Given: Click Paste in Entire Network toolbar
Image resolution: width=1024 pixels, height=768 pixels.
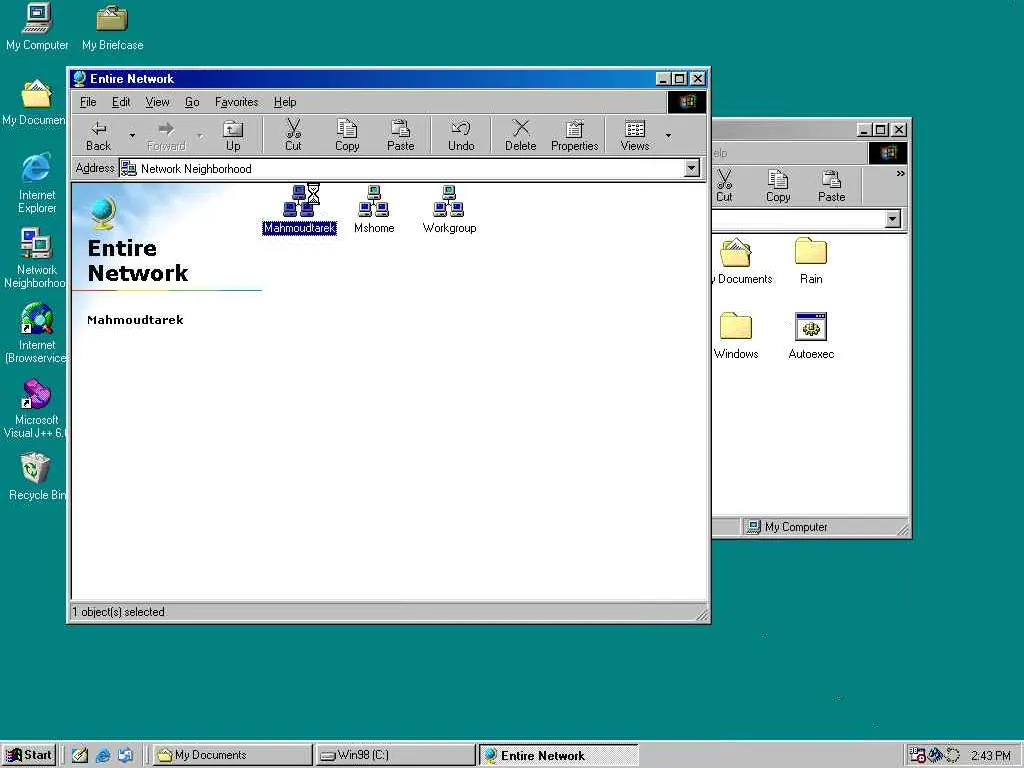Looking at the screenshot, I should pyautogui.click(x=400, y=136).
